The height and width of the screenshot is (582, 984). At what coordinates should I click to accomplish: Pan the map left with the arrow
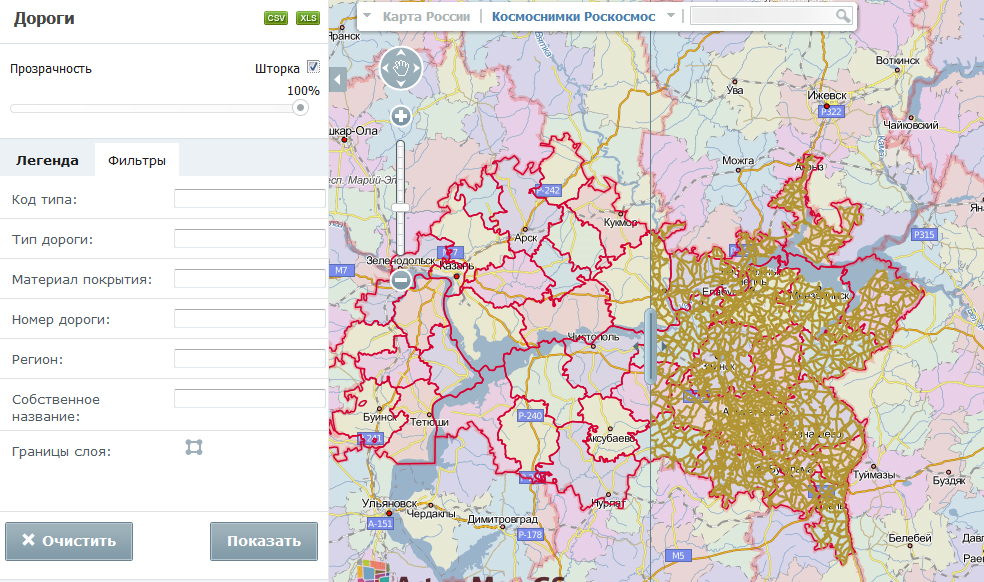[x=386, y=67]
